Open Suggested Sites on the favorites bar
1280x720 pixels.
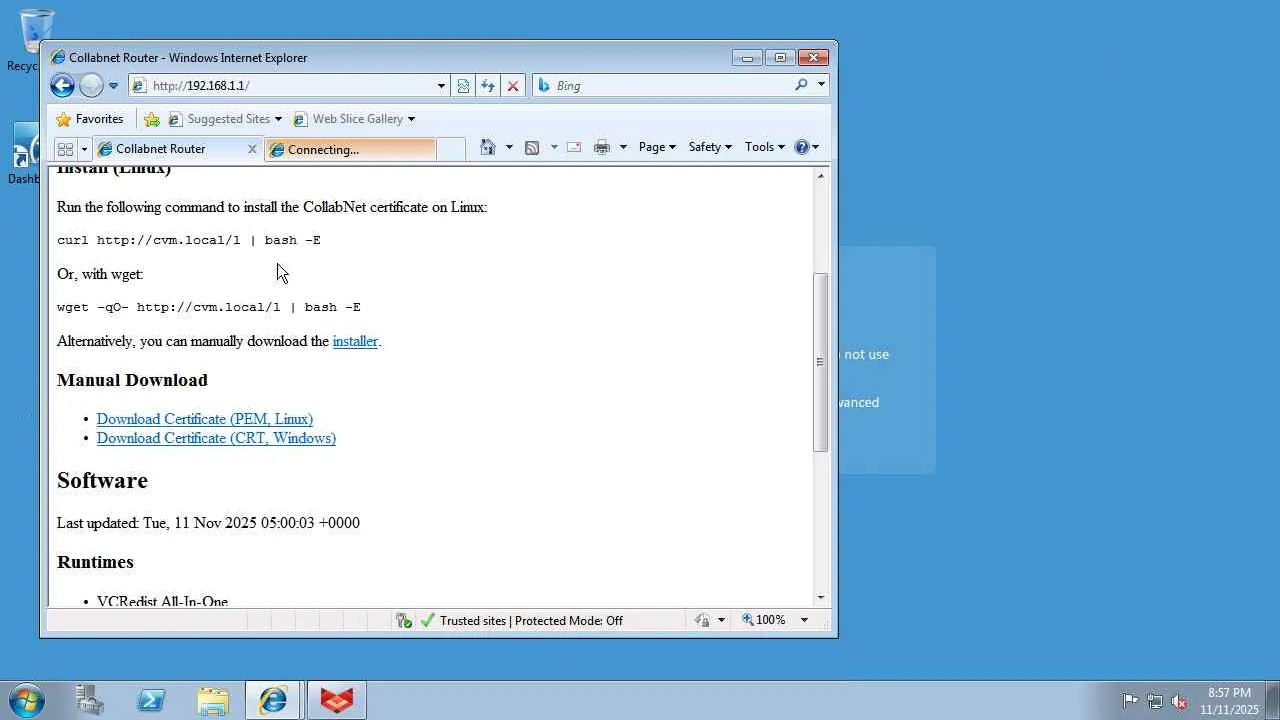(225, 119)
